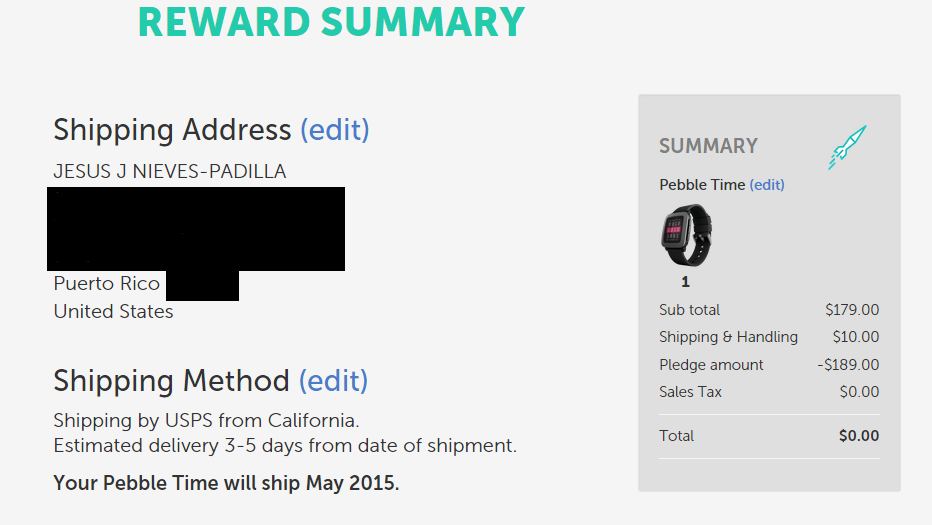Click the rocket icon in the Summary panel
This screenshot has width=932, height=525.
click(848, 147)
